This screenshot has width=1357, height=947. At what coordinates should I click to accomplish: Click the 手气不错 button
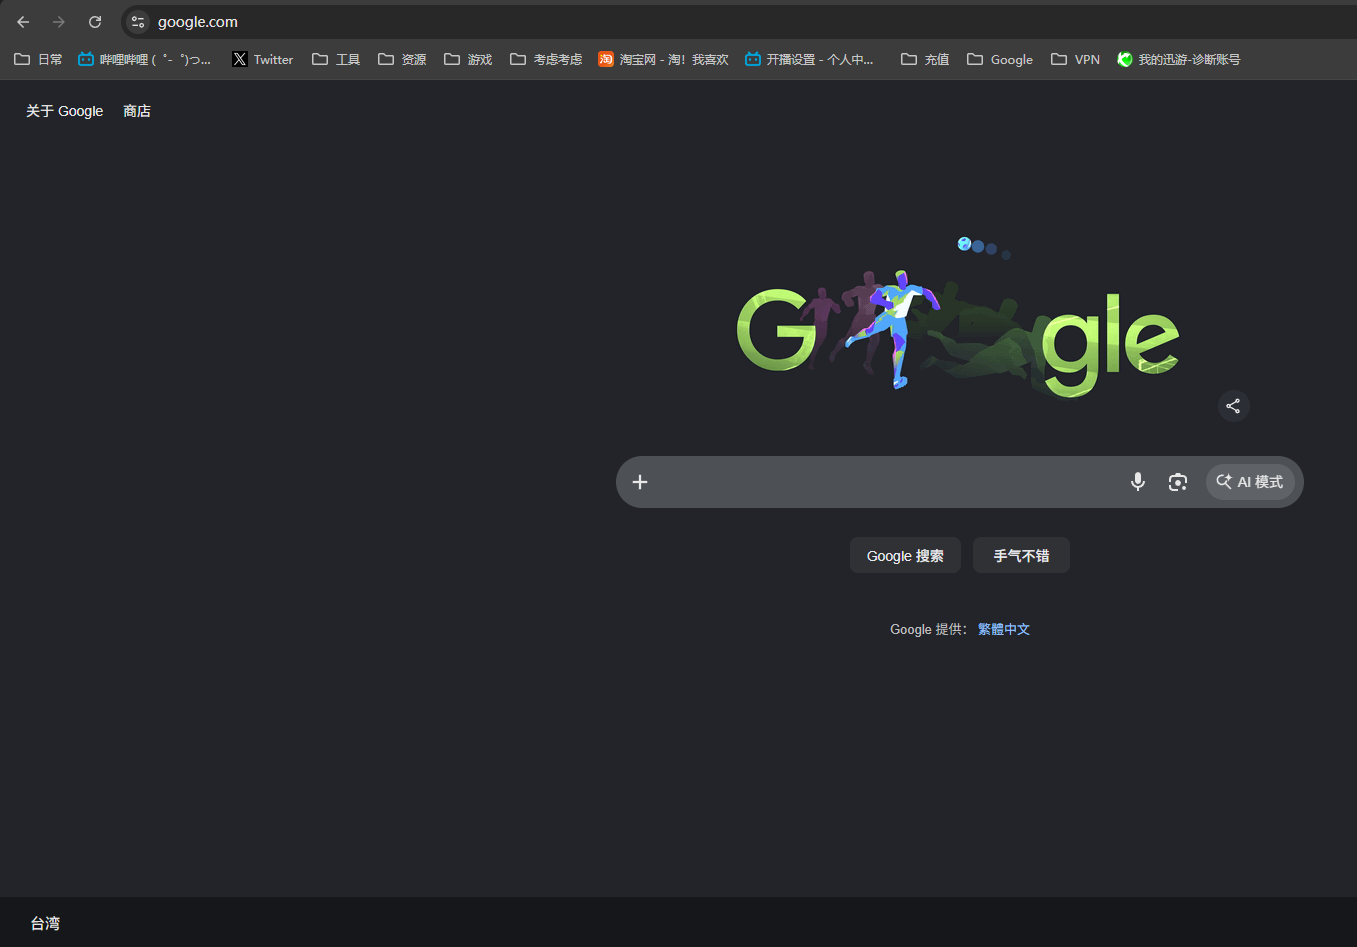(x=1021, y=556)
